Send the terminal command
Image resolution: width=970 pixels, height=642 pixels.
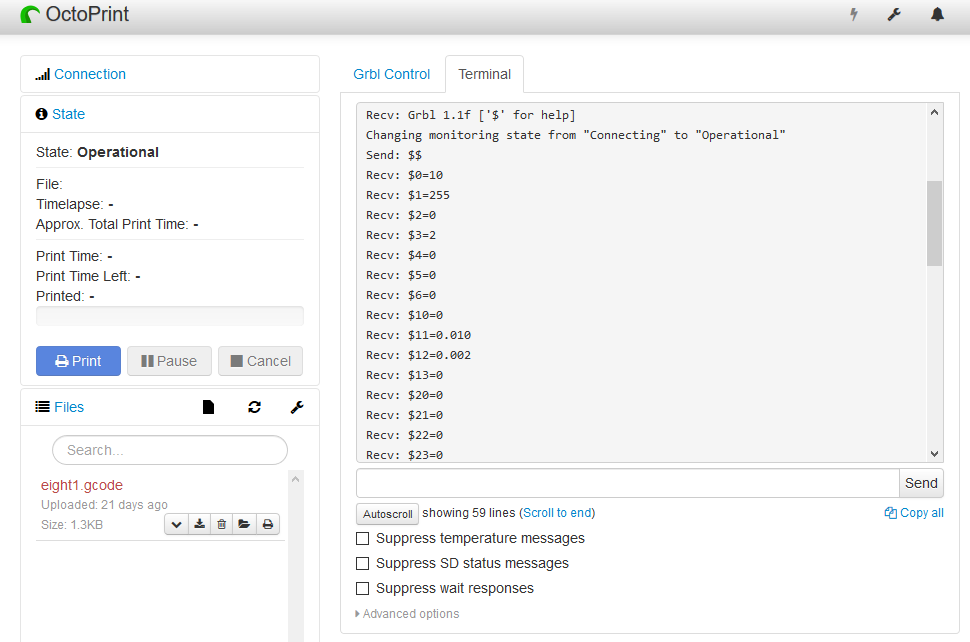click(x=921, y=483)
